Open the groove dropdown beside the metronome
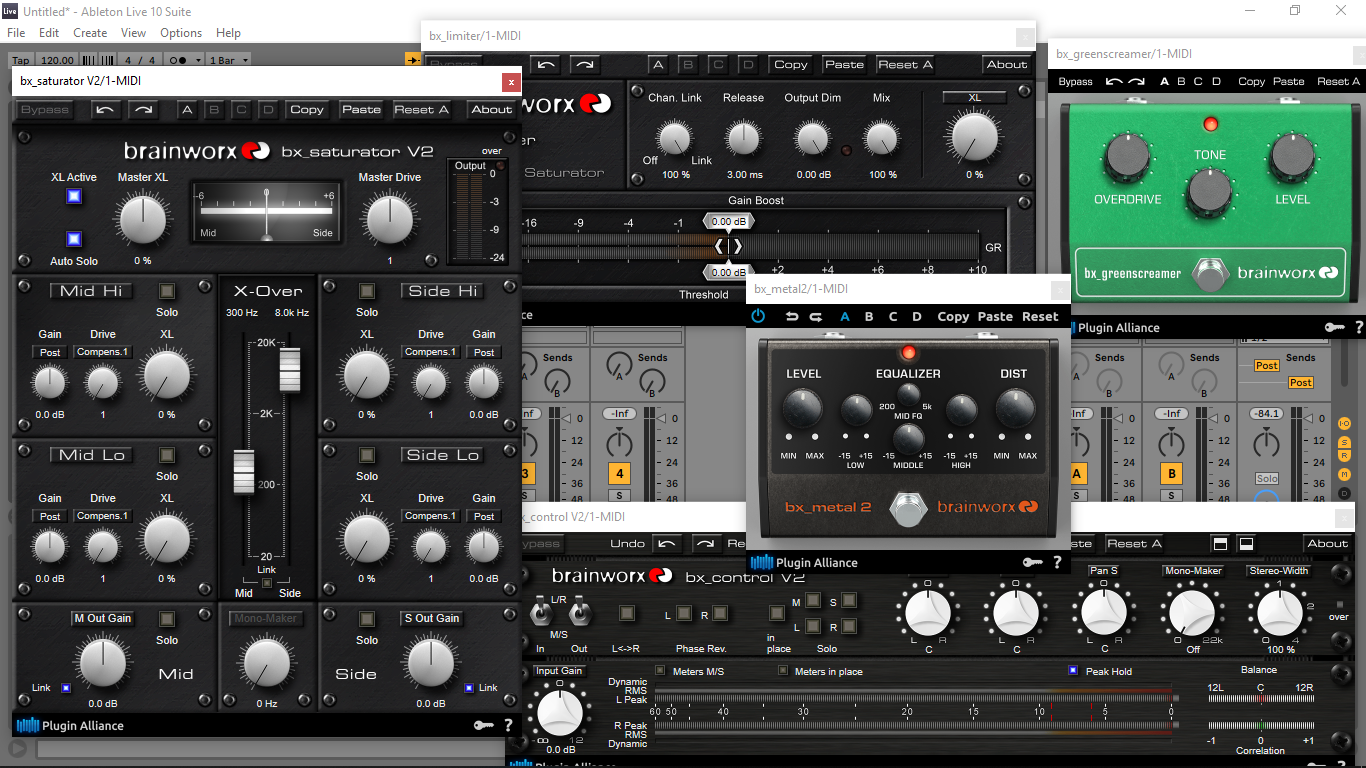Image resolution: width=1366 pixels, height=768 pixels. click(x=198, y=59)
